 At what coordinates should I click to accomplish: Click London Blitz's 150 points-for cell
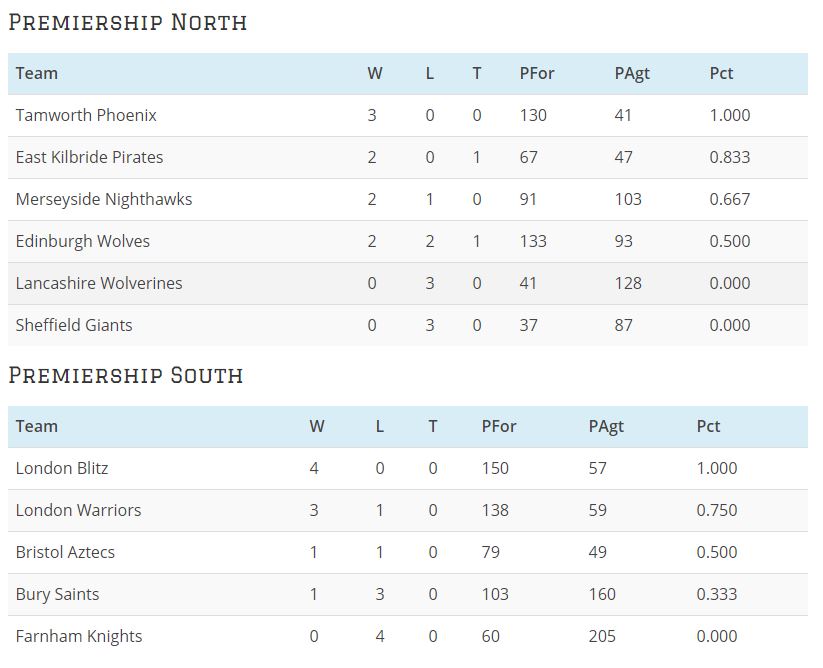pyautogui.click(x=495, y=468)
